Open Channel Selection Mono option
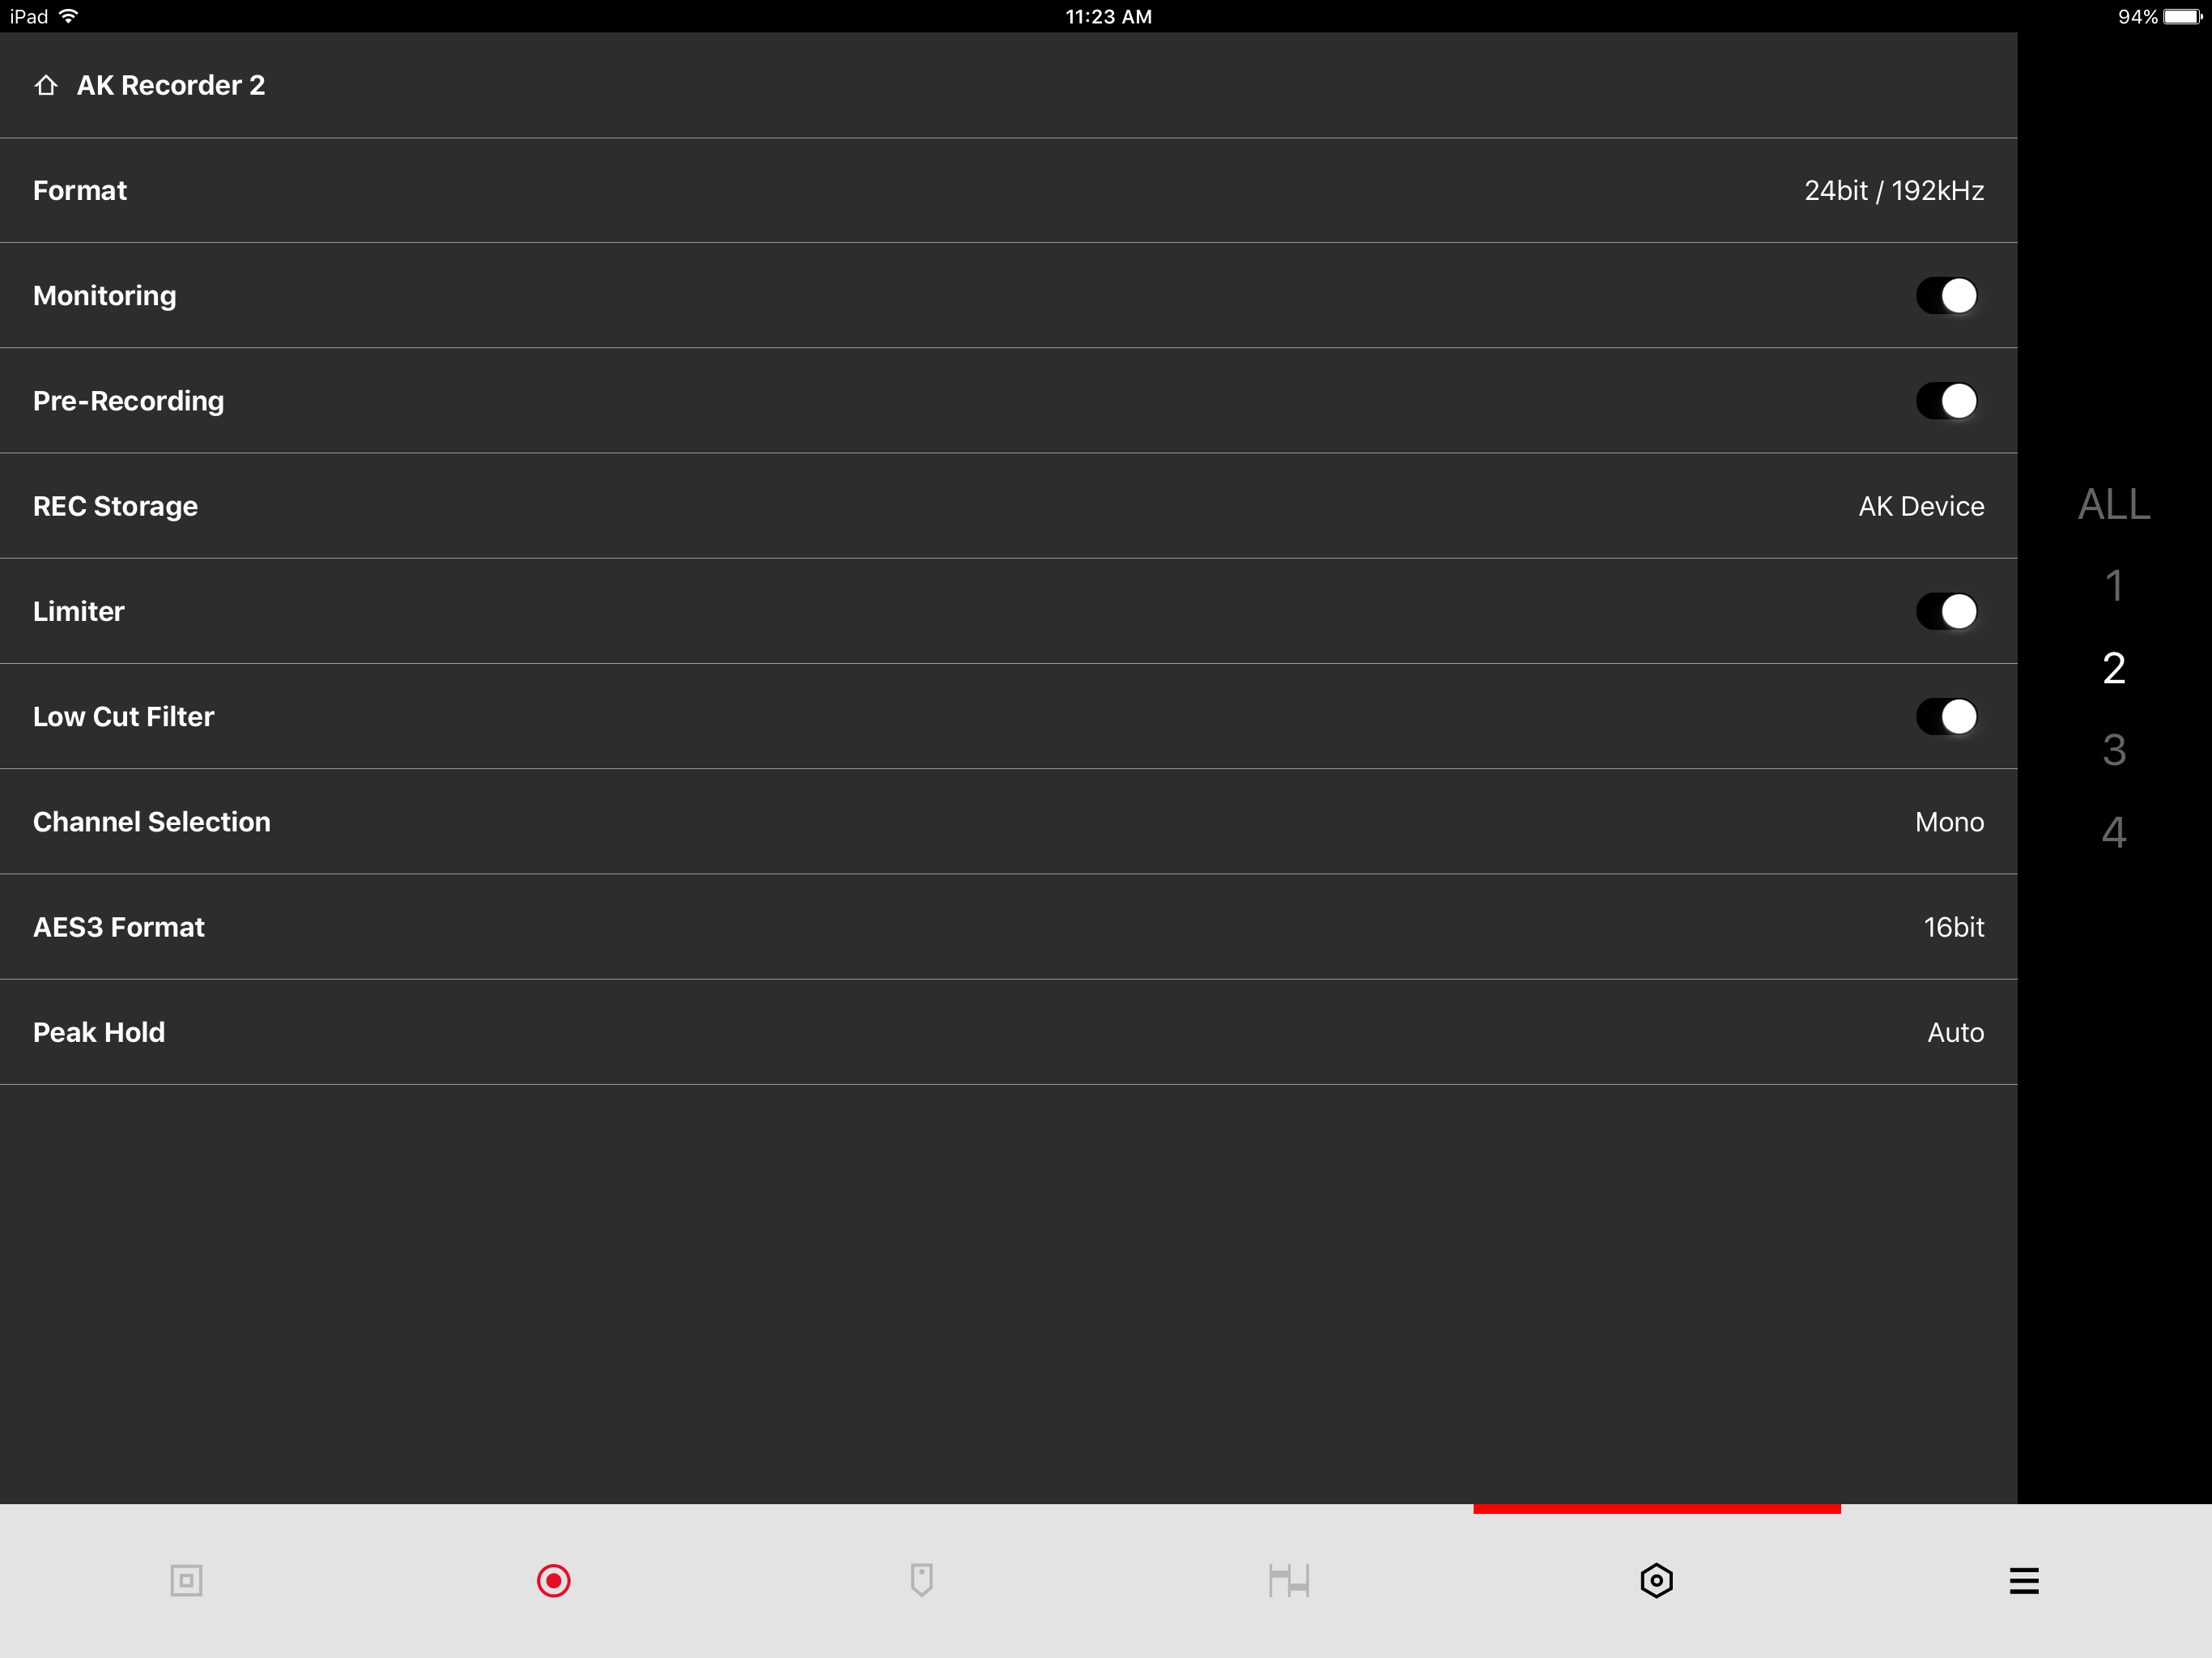This screenshot has height=1658, width=2212. (x=1008, y=822)
